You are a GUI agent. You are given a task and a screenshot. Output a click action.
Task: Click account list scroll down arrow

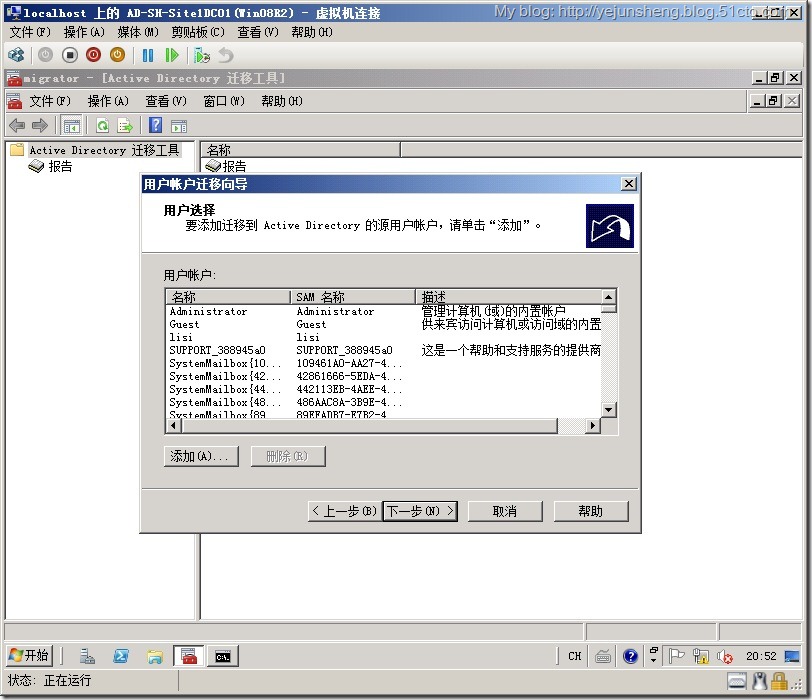[x=608, y=410]
